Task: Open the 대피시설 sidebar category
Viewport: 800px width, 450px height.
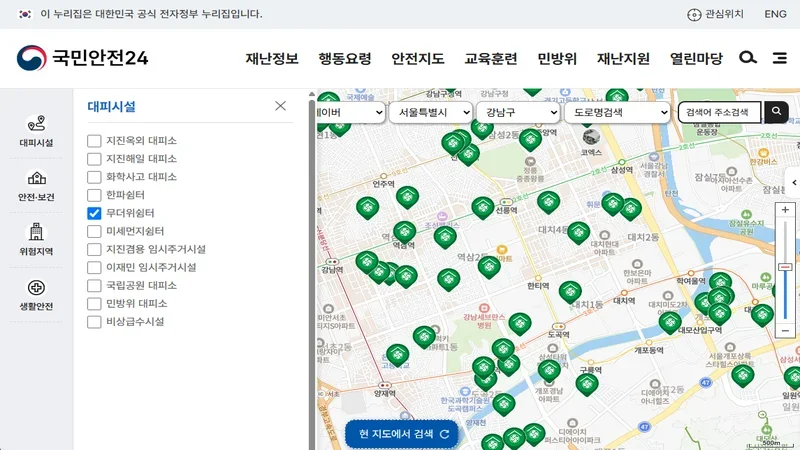Action: point(36,131)
